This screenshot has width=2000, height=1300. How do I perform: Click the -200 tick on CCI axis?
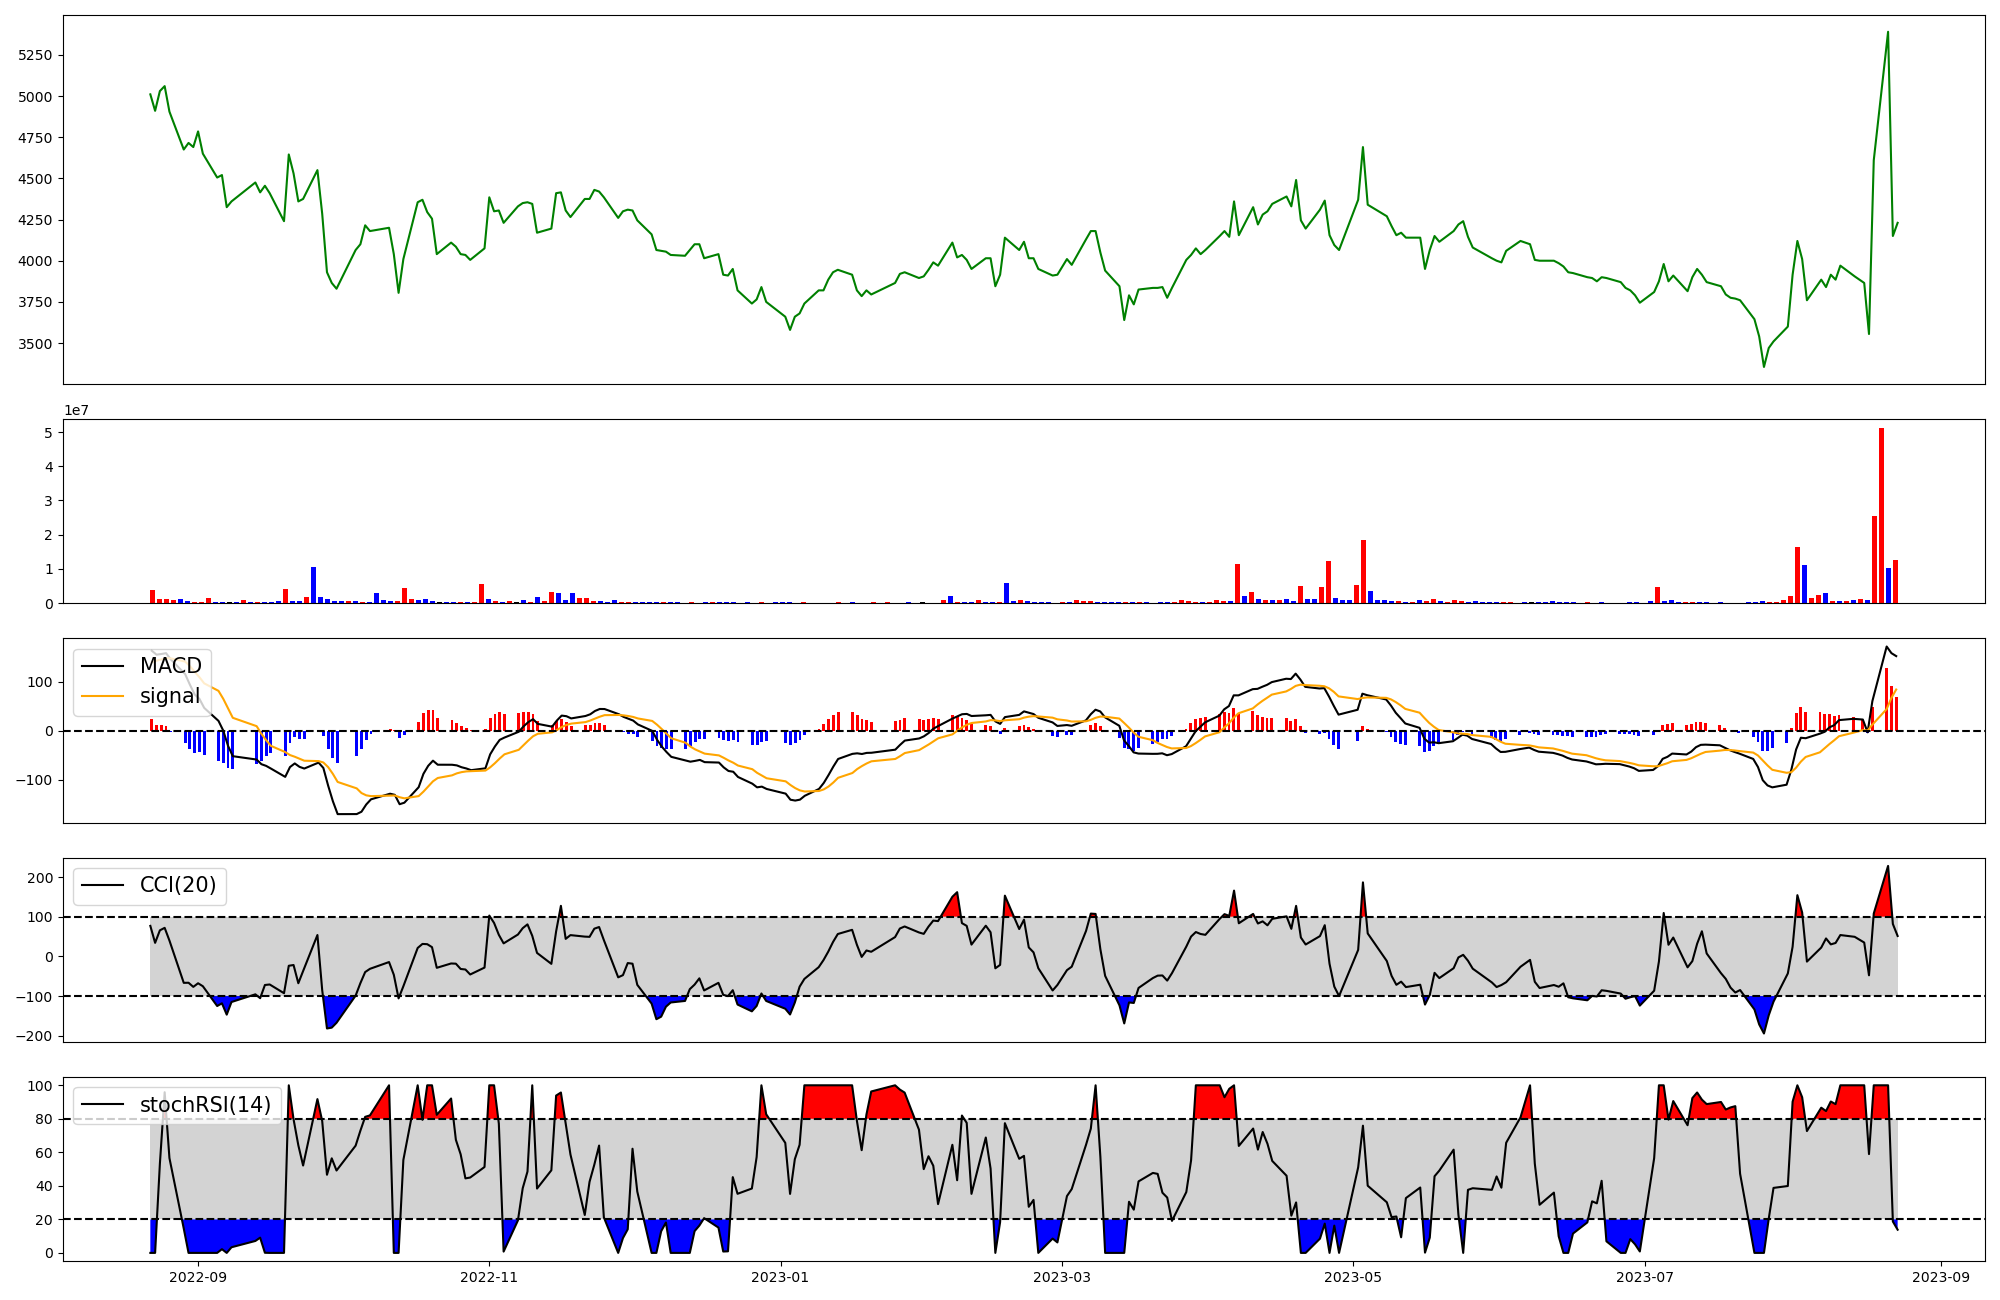click(35, 1036)
